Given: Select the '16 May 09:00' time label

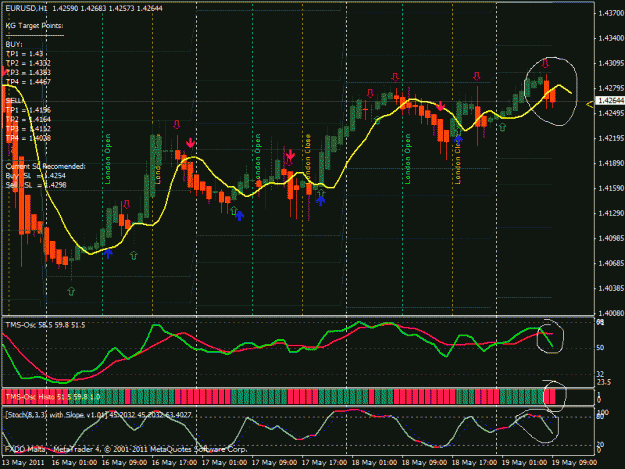Looking at the screenshot, I should (124, 463).
